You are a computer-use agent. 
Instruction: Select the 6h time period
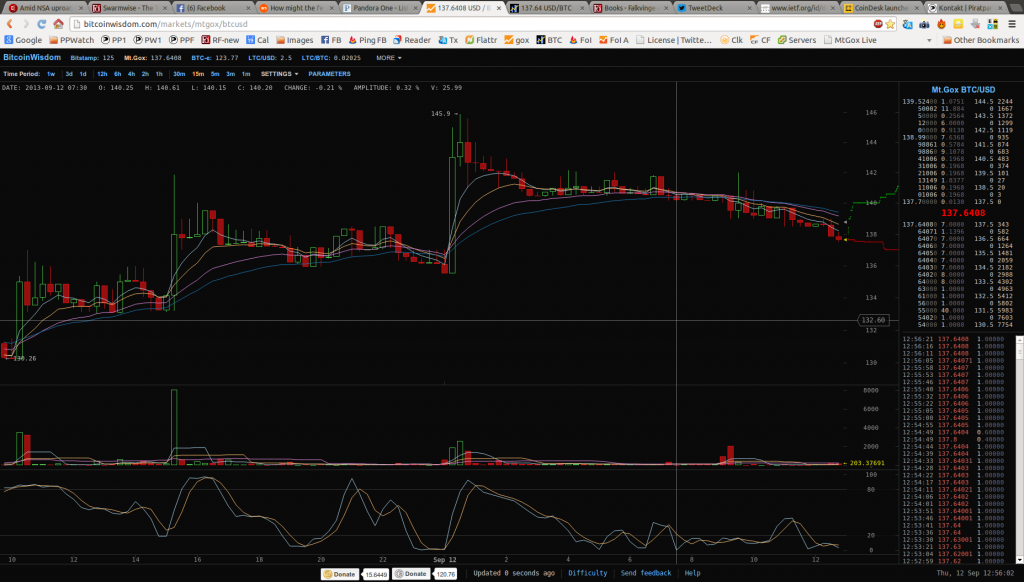pos(118,74)
